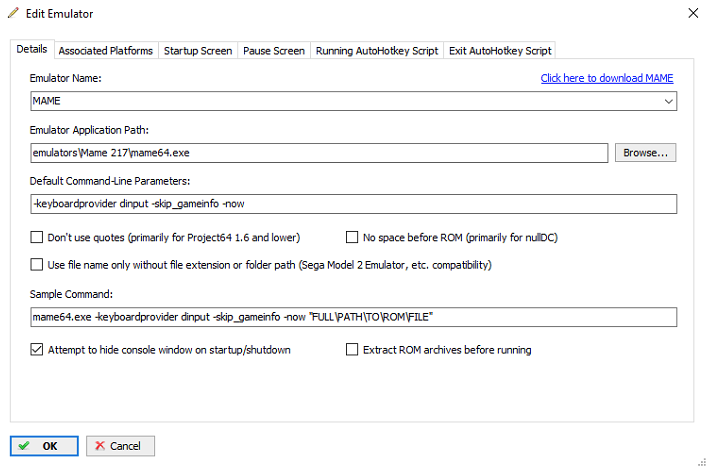Viewport: 706px width, 466px height.
Task: Click the Emulator Application Path field
Action: tap(319, 153)
